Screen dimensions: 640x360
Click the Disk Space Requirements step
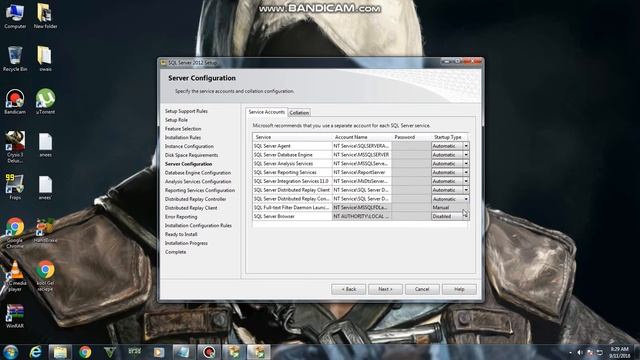tap(191, 155)
